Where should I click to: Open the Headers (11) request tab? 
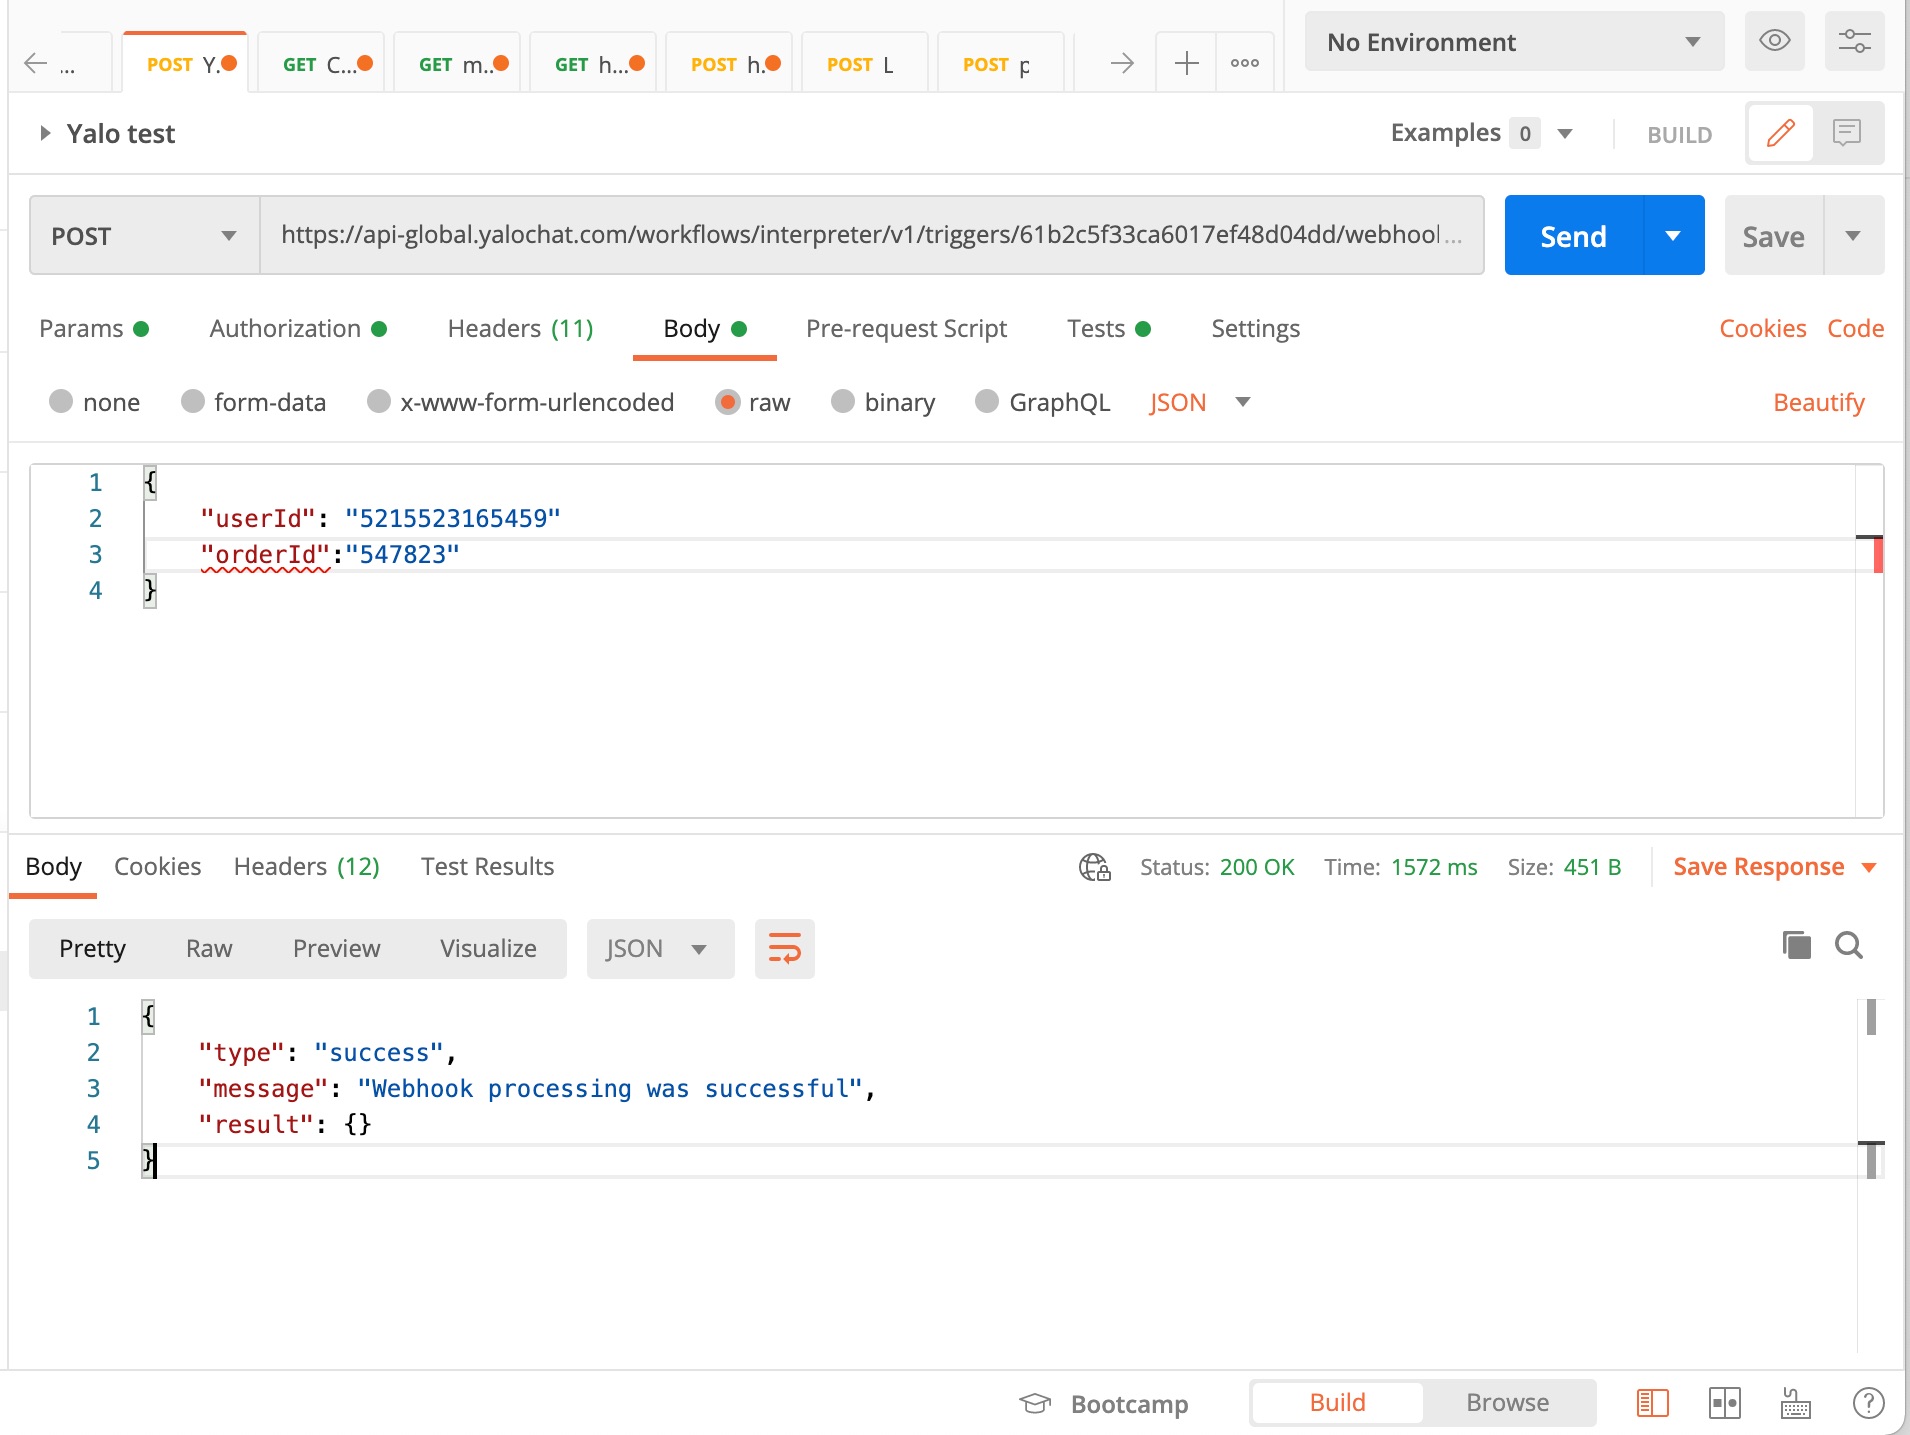click(x=520, y=329)
